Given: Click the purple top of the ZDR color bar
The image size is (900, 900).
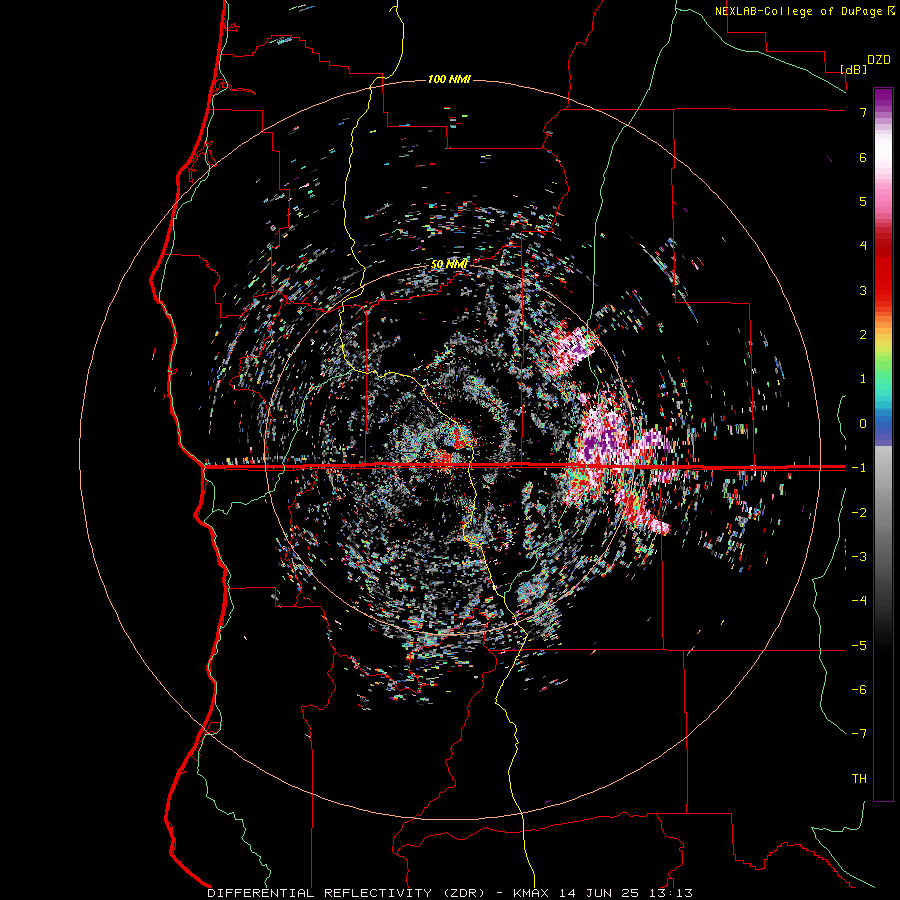Looking at the screenshot, I should [883, 98].
